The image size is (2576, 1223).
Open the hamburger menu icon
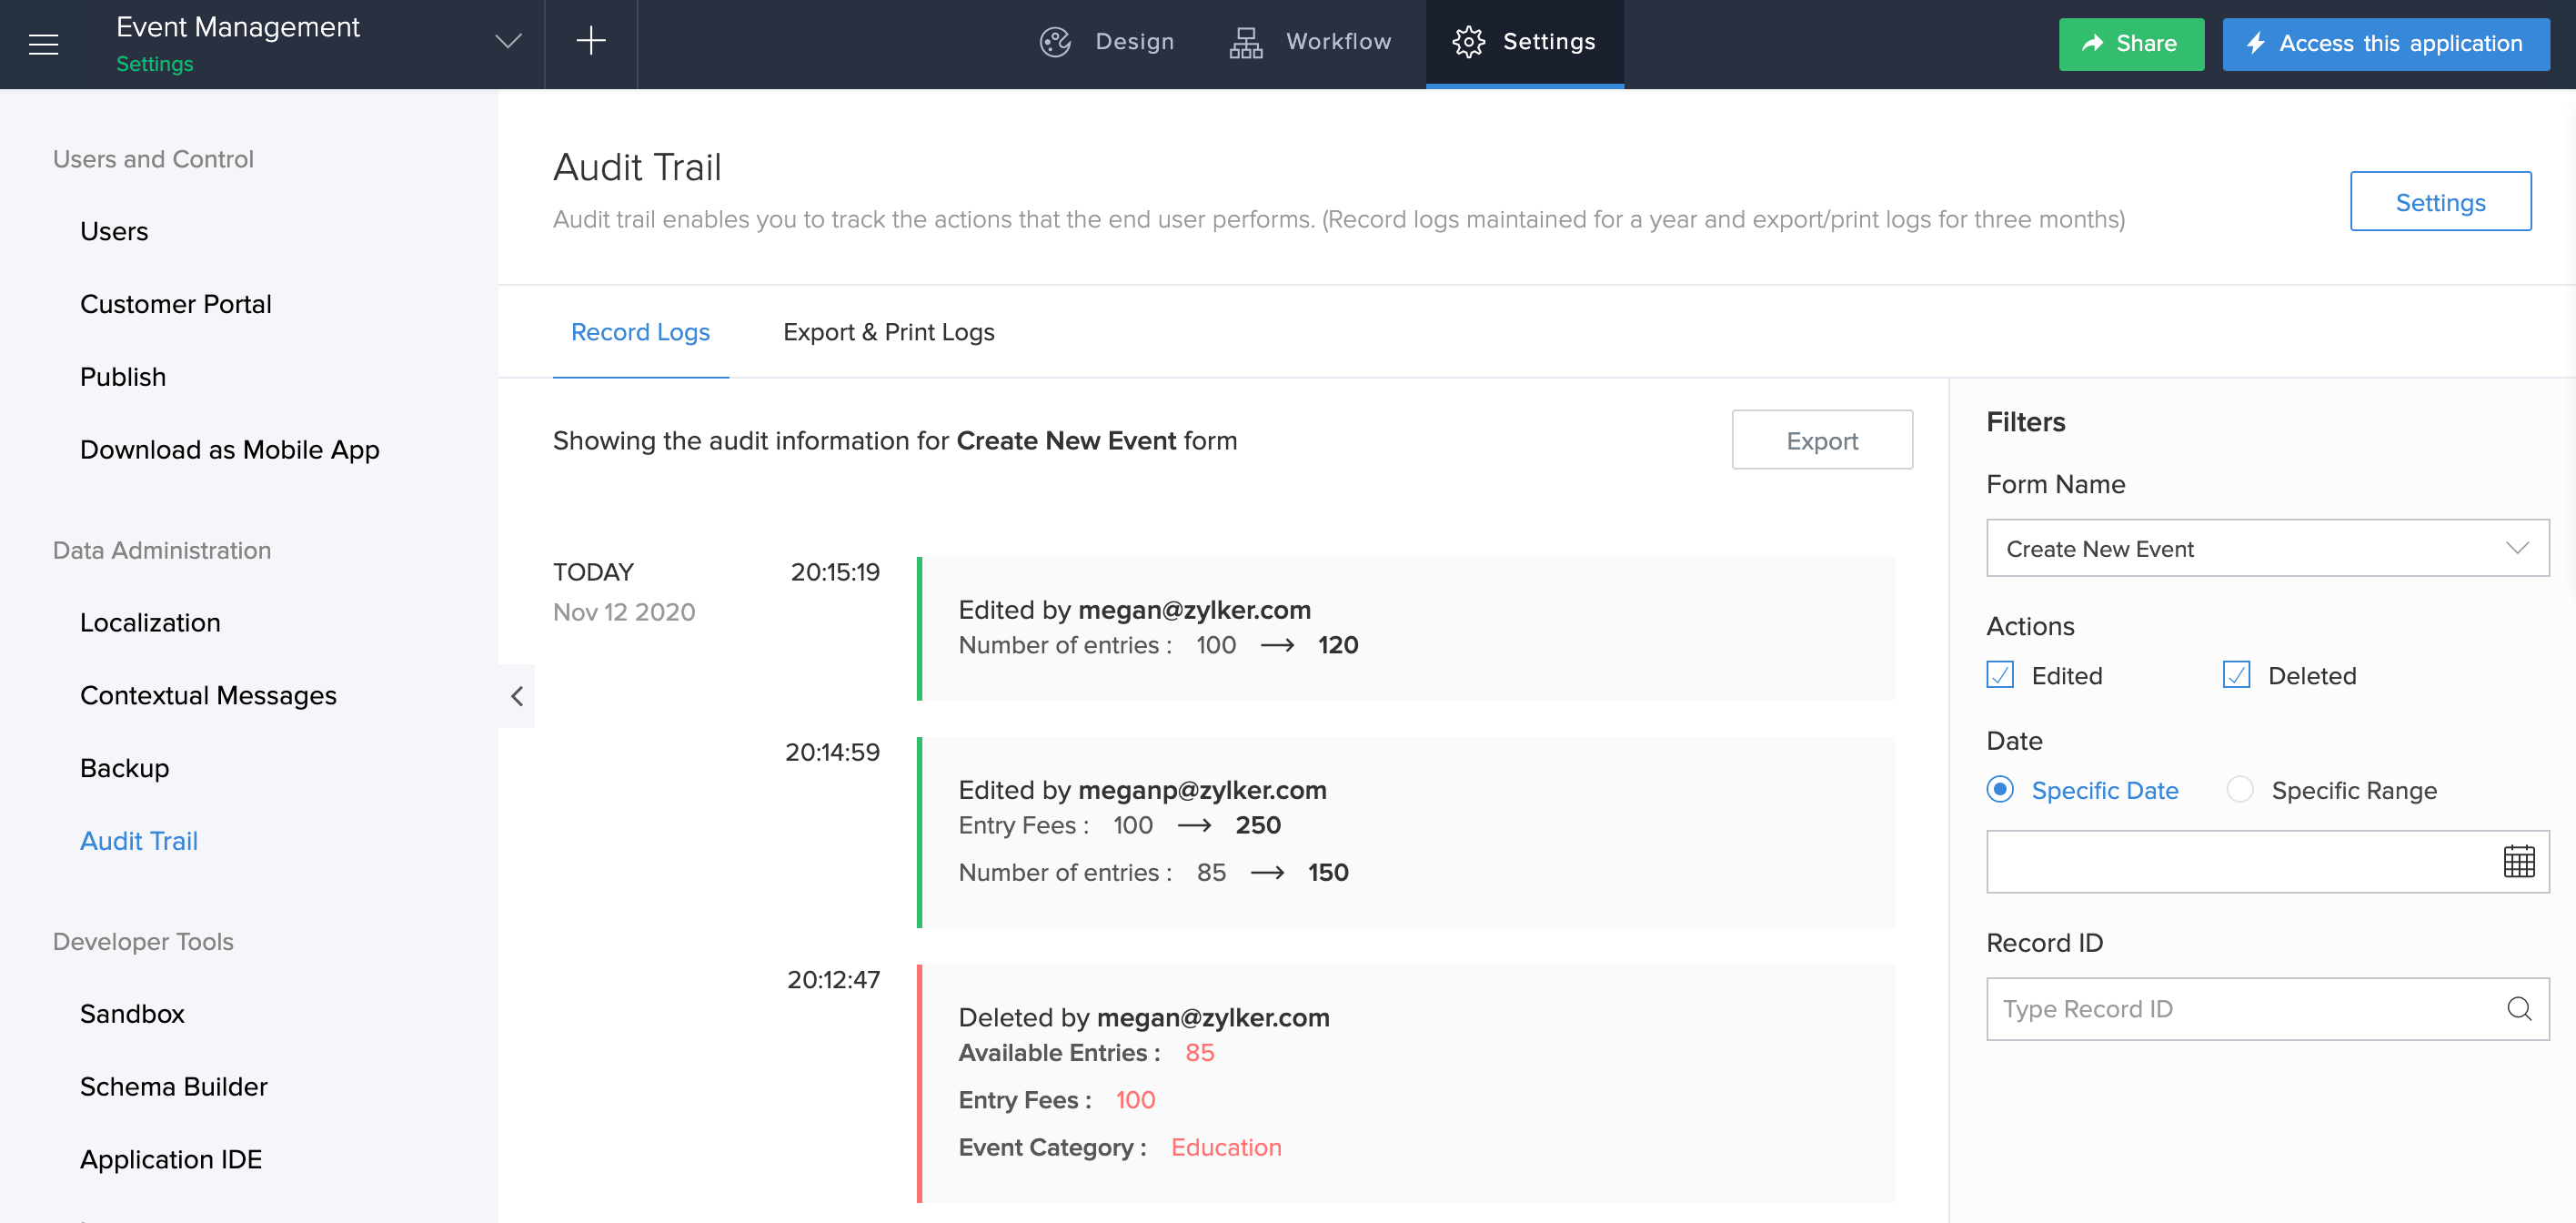pos(43,44)
